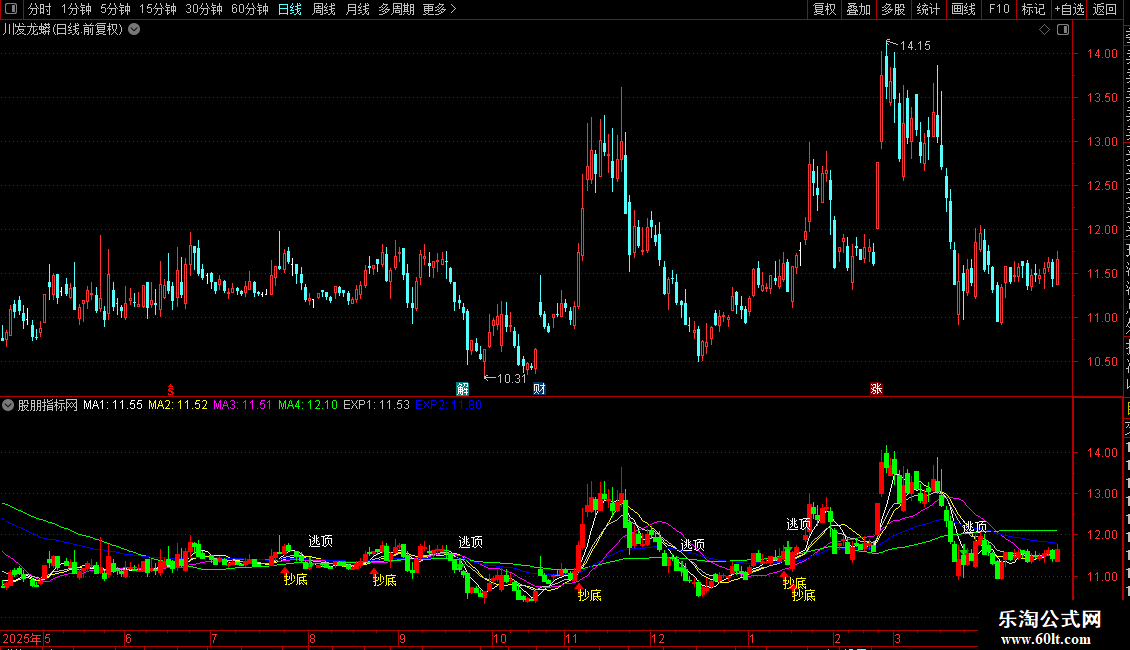Image resolution: width=1130 pixels, height=650 pixels.
Task: Click the red $ marker on time axis
Action: (x=171, y=390)
